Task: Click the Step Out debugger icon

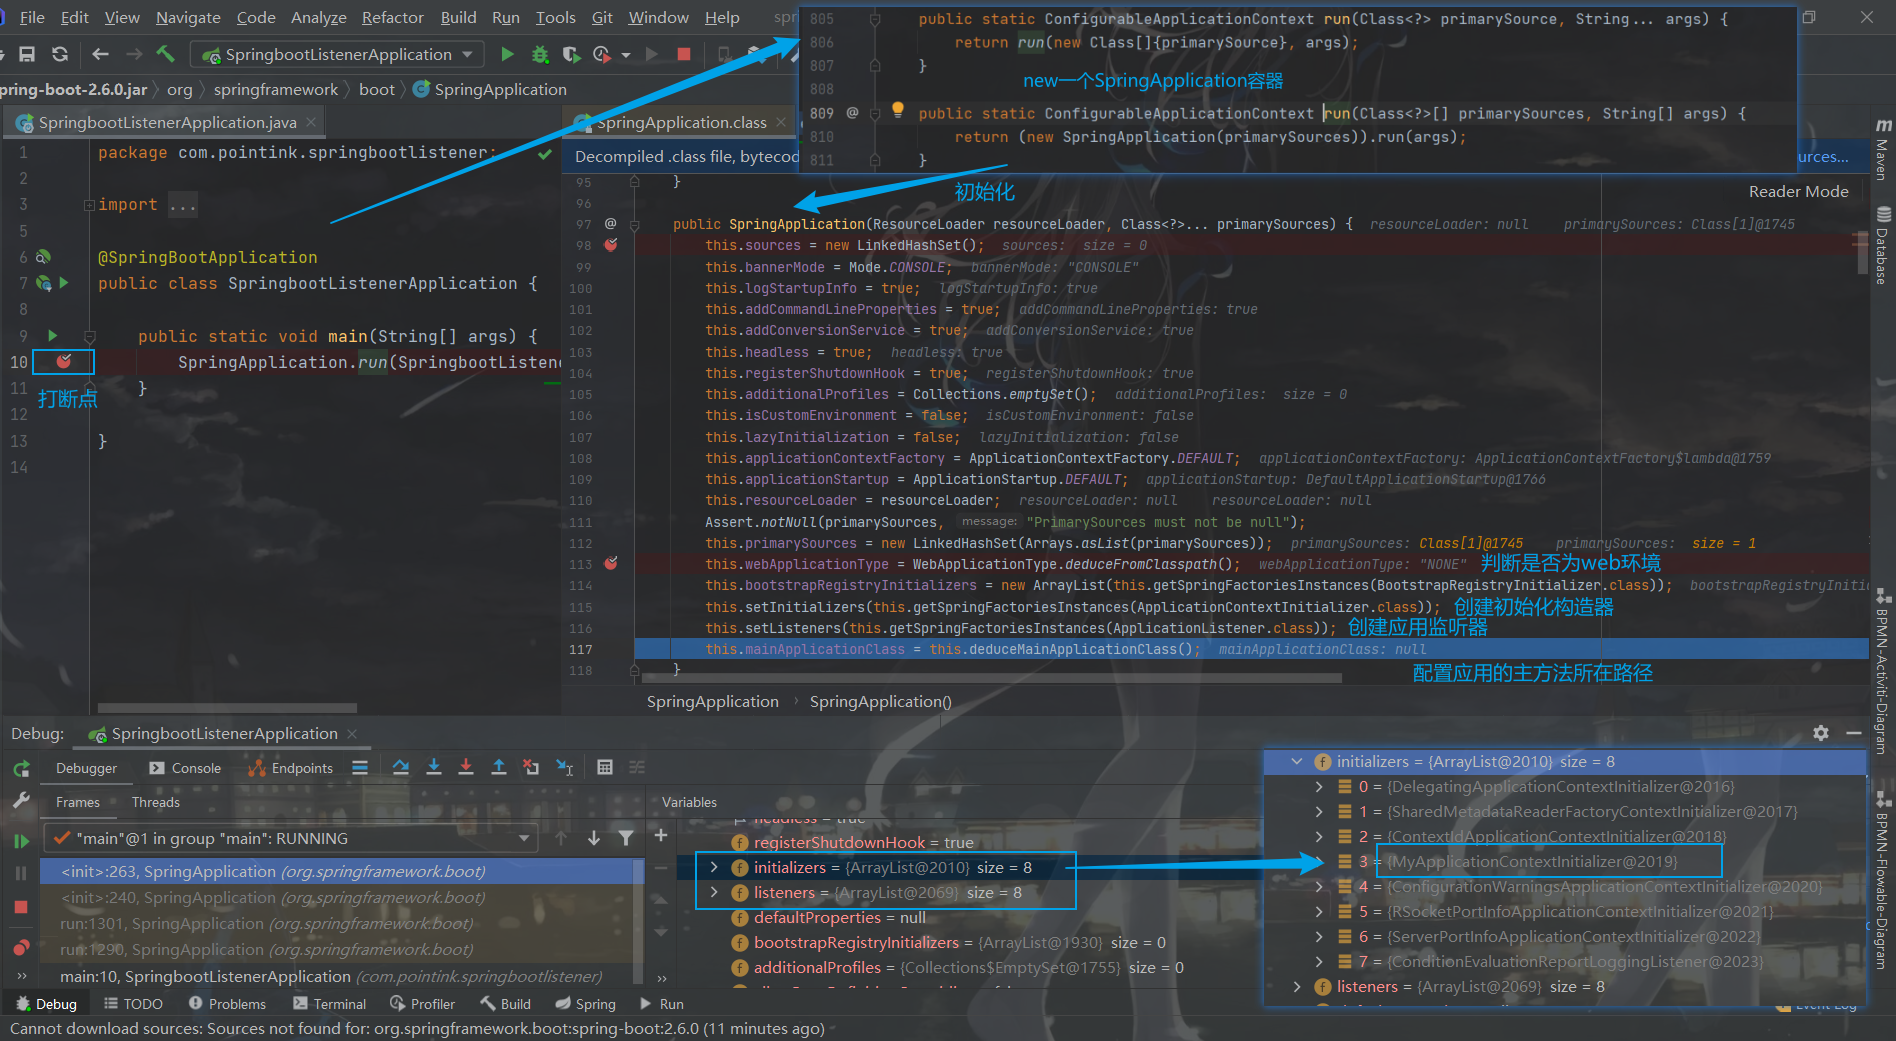Action: pyautogui.click(x=499, y=767)
